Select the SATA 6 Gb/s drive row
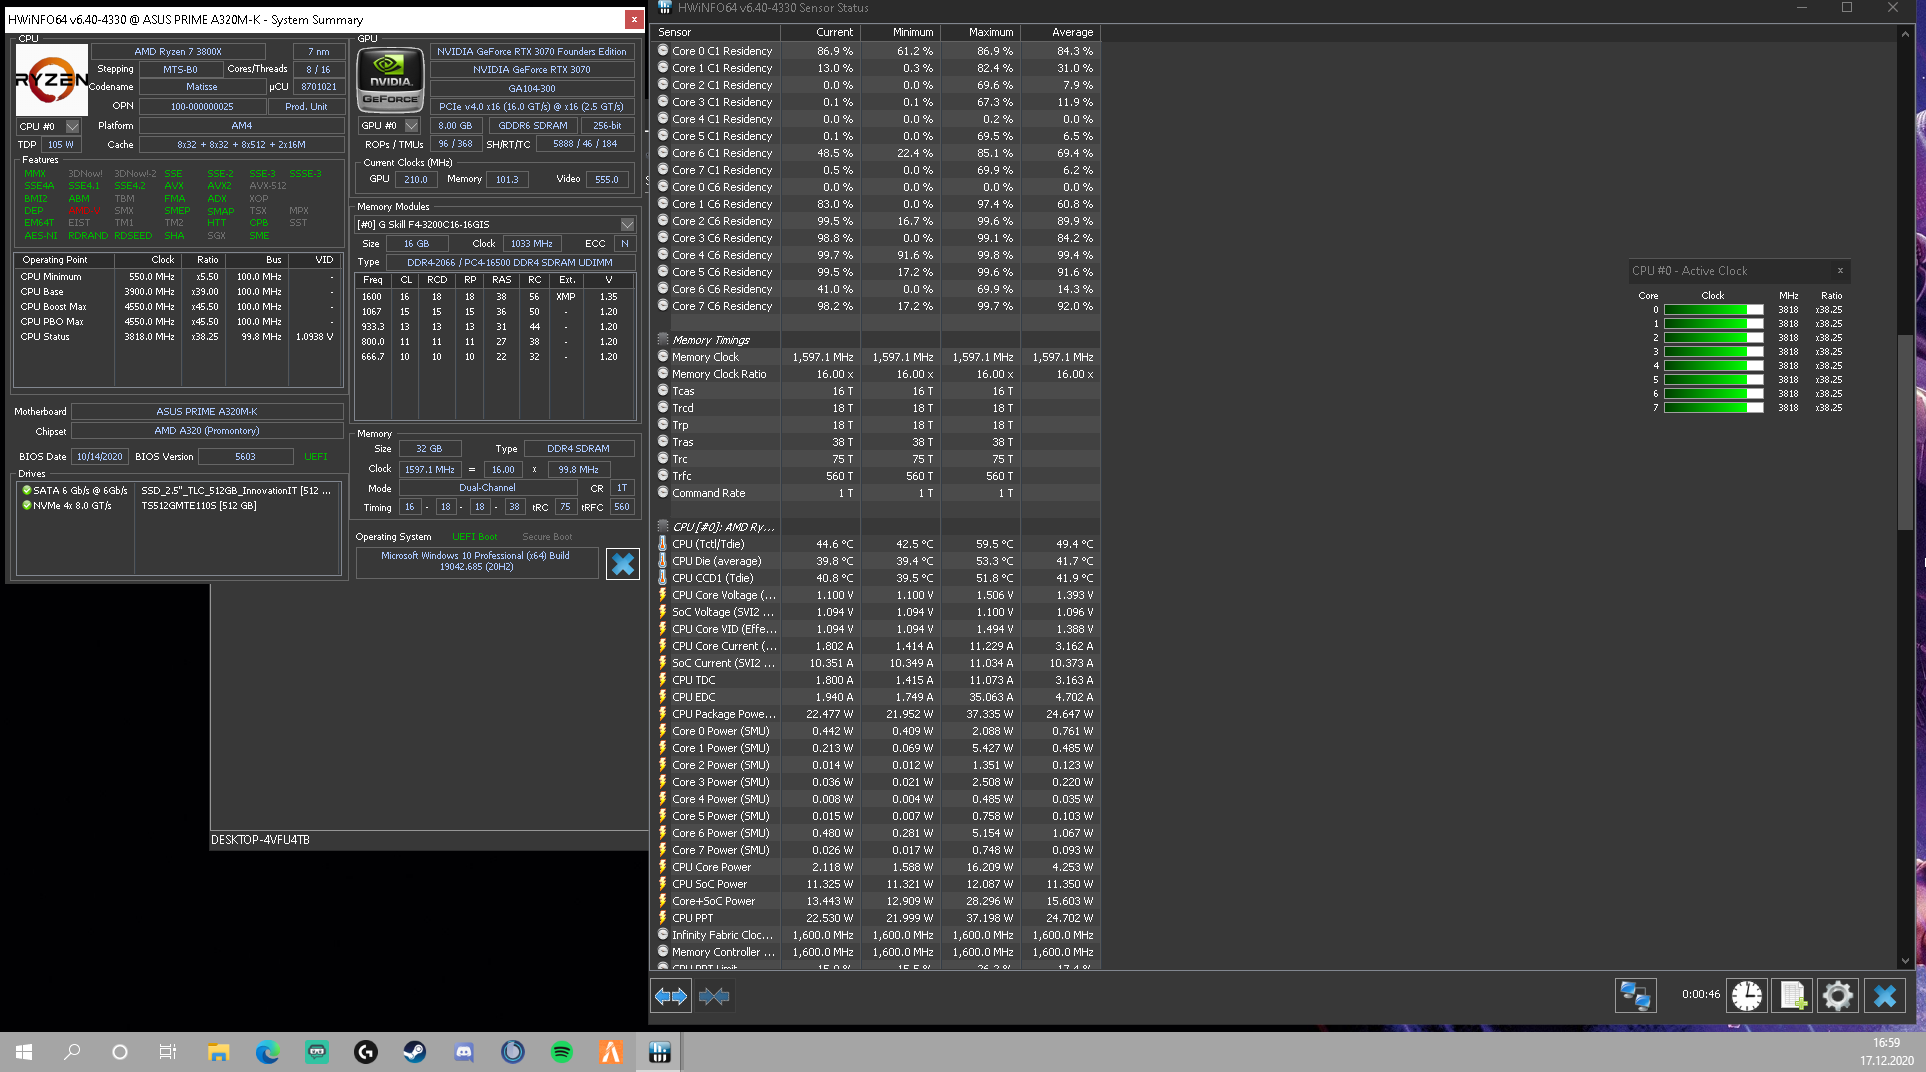 [x=179, y=491]
